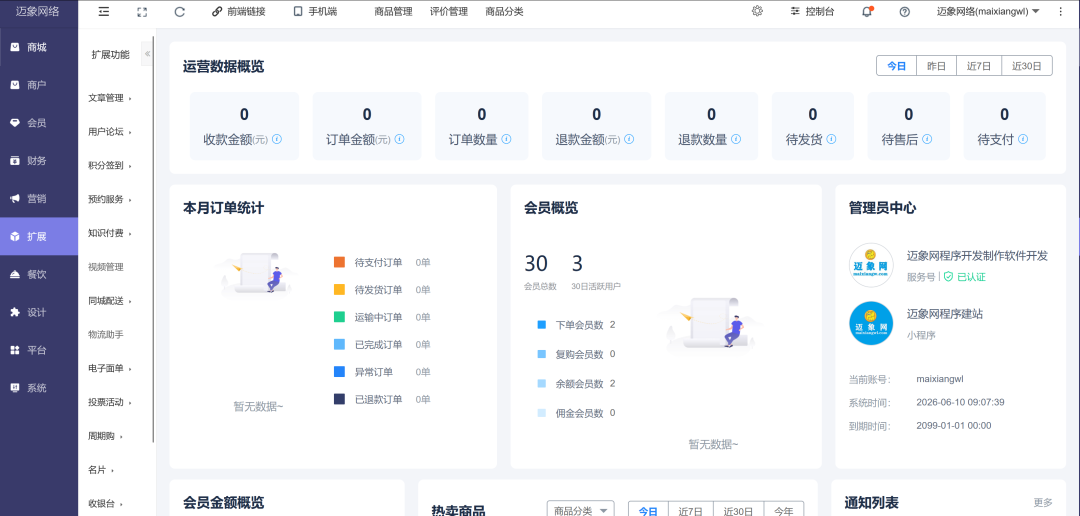The height and width of the screenshot is (516, 1080).
Task: Open 评价管理 in top menu
Action: 448,12
